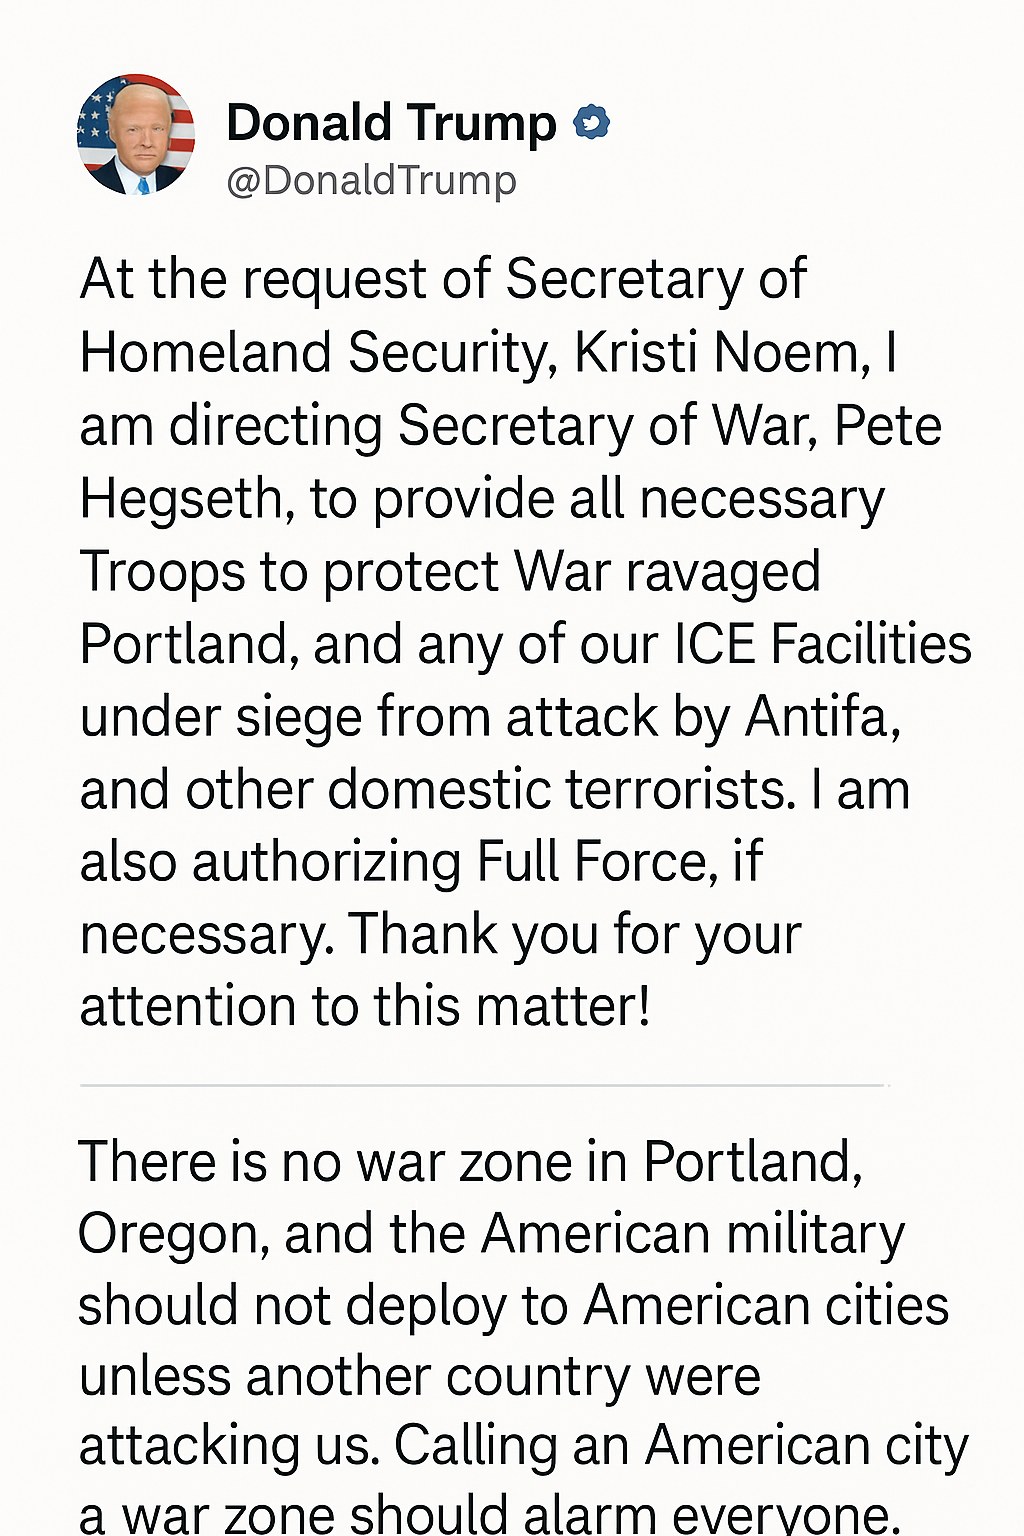The height and width of the screenshot is (1536, 1024).
Task: Click the name "Hegseth" in the post
Action: pyautogui.click(x=180, y=499)
